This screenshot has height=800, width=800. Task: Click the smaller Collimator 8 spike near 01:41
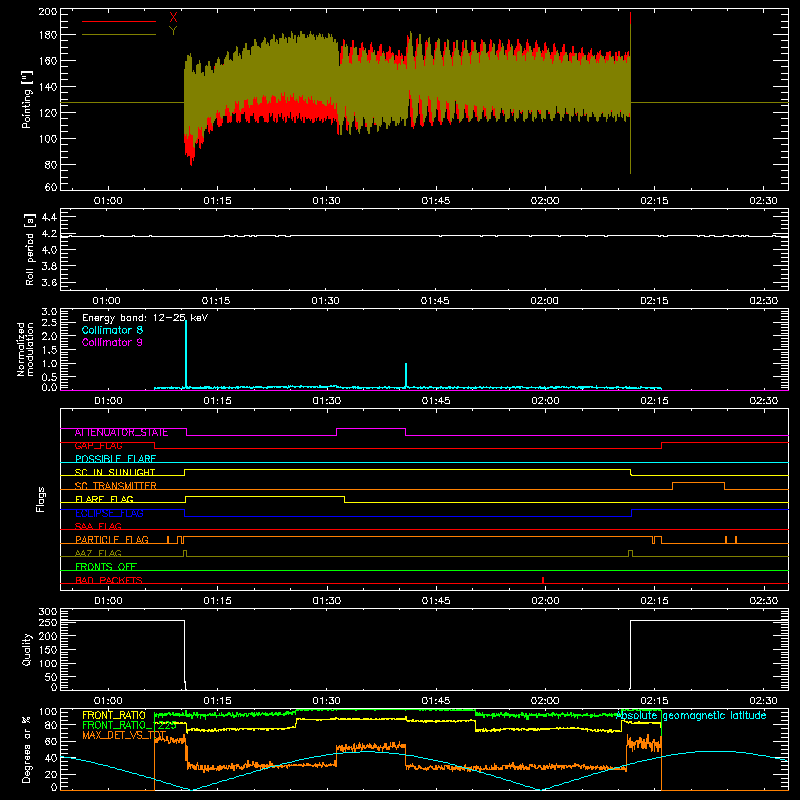pyautogui.click(x=406, y=375)
